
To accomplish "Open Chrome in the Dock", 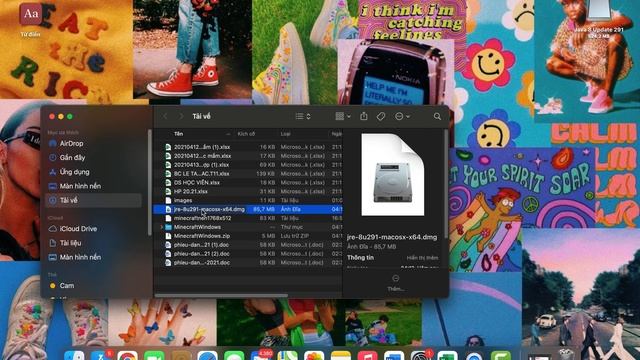I will [128, 355].
